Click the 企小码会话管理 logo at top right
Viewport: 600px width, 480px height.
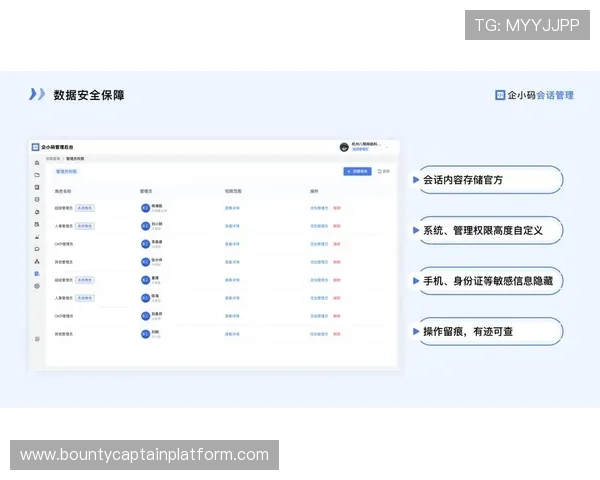click(x=534, y=95)
